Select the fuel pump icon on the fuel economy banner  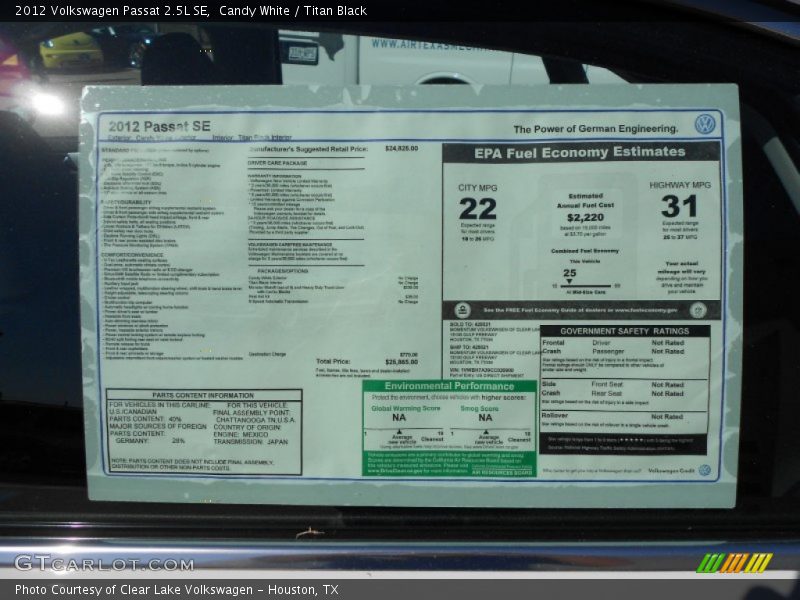pos(462,308)
